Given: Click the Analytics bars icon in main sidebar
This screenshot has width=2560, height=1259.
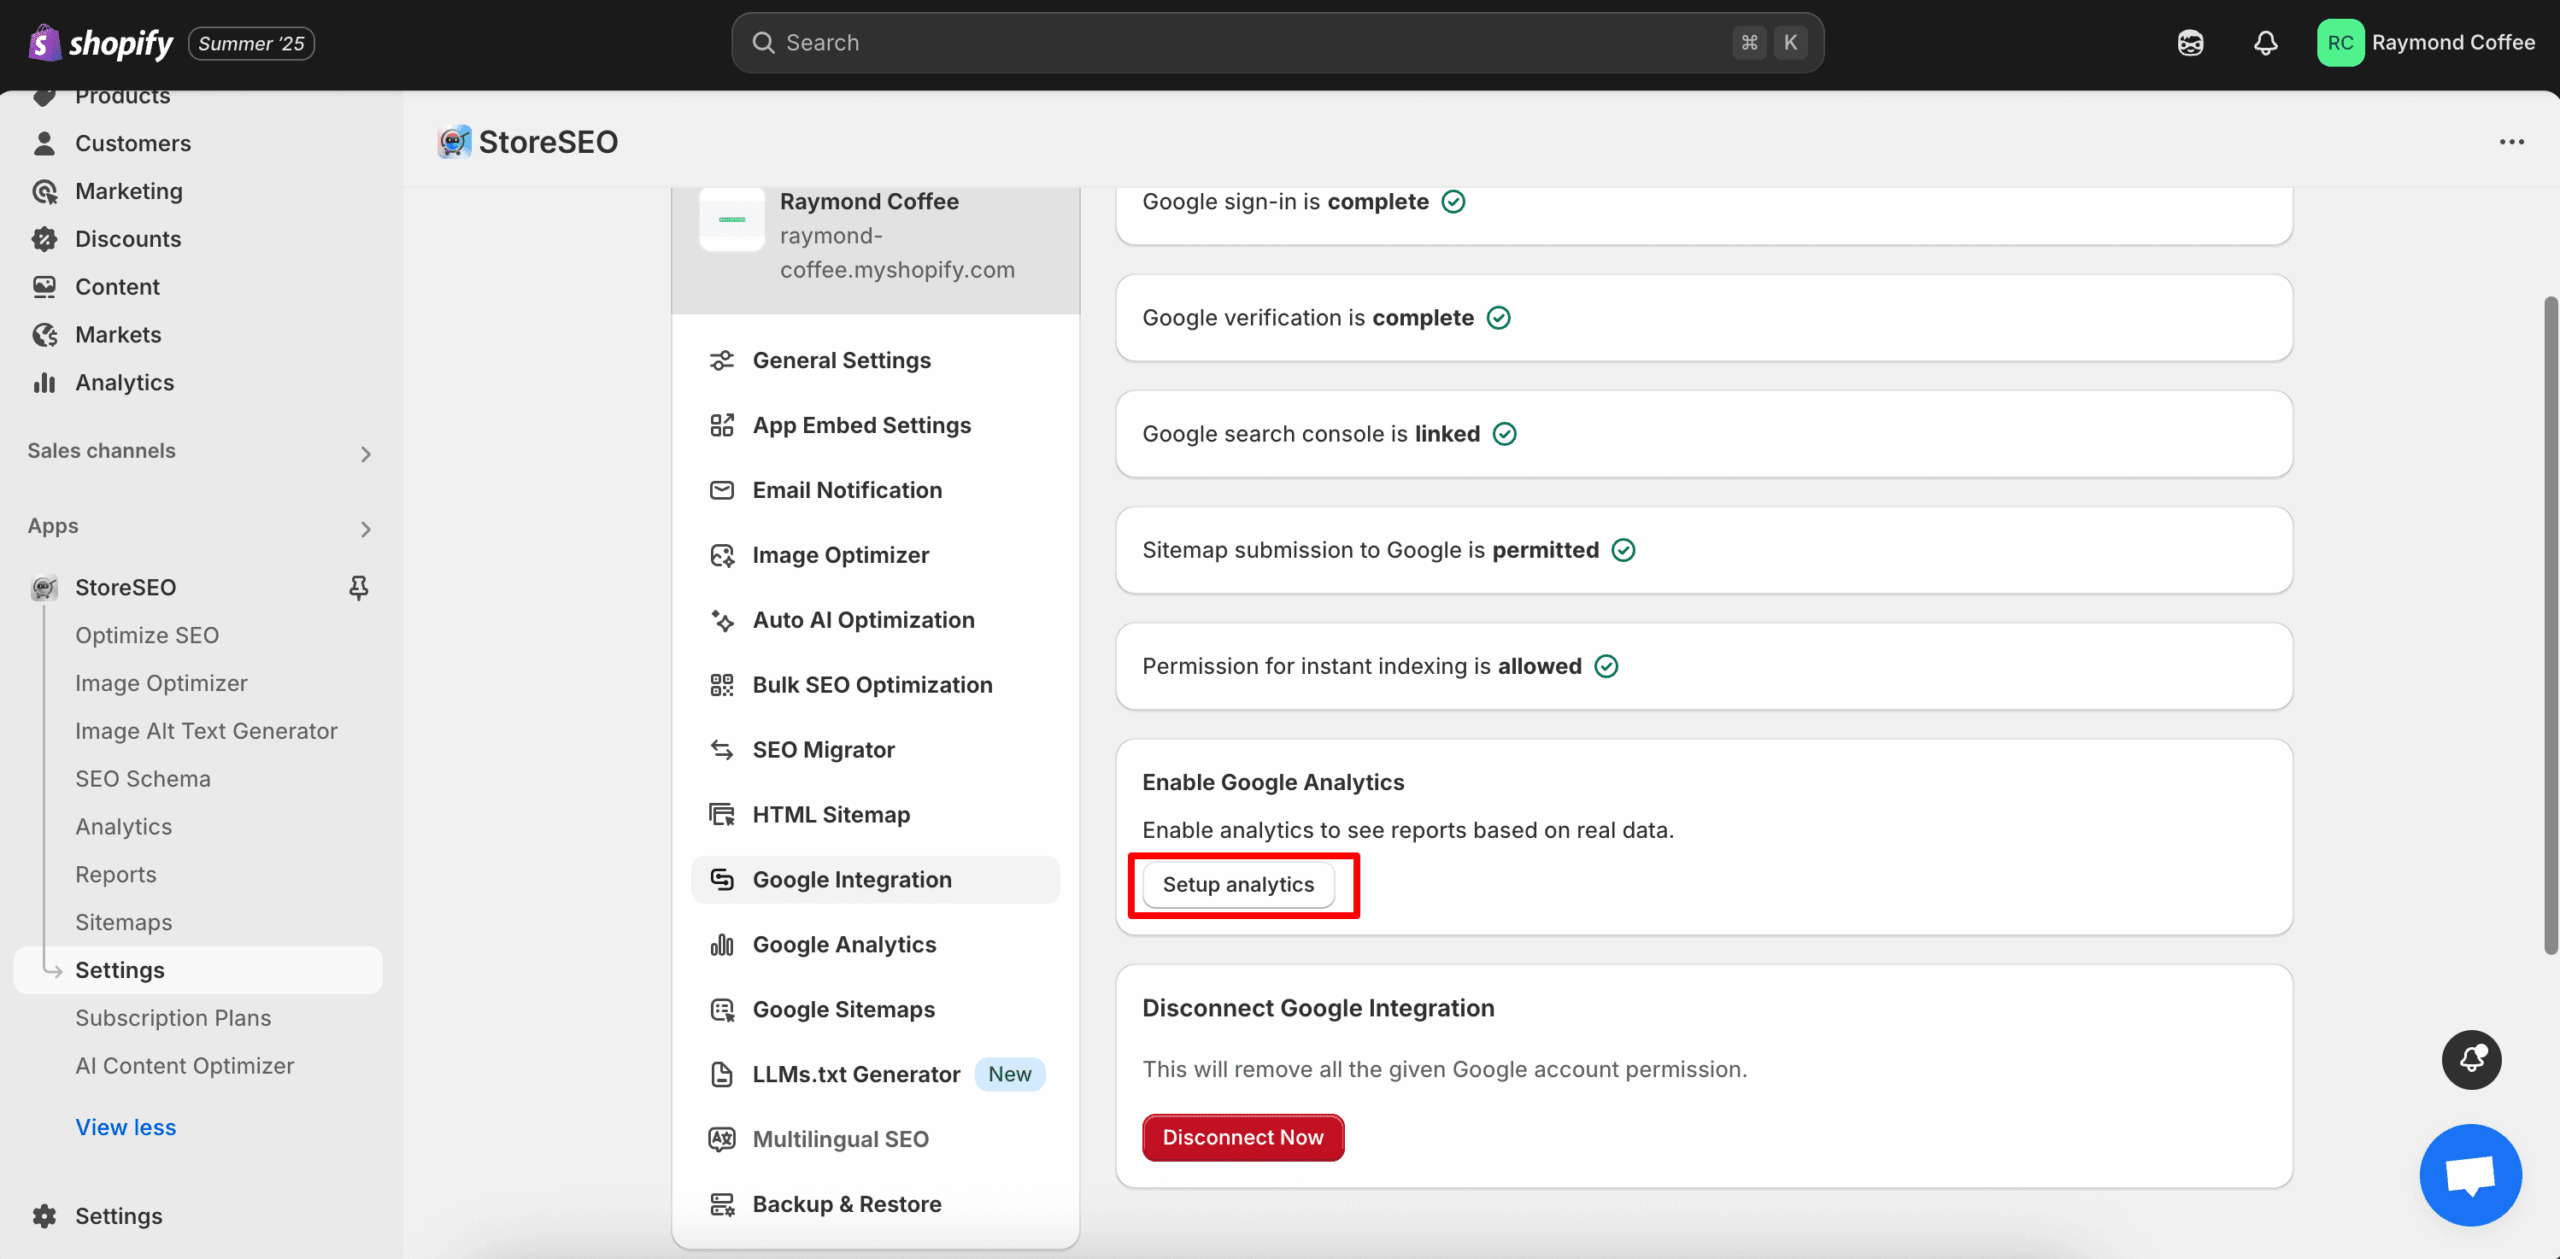Looking at the screenshot, I should click(44, 383).
